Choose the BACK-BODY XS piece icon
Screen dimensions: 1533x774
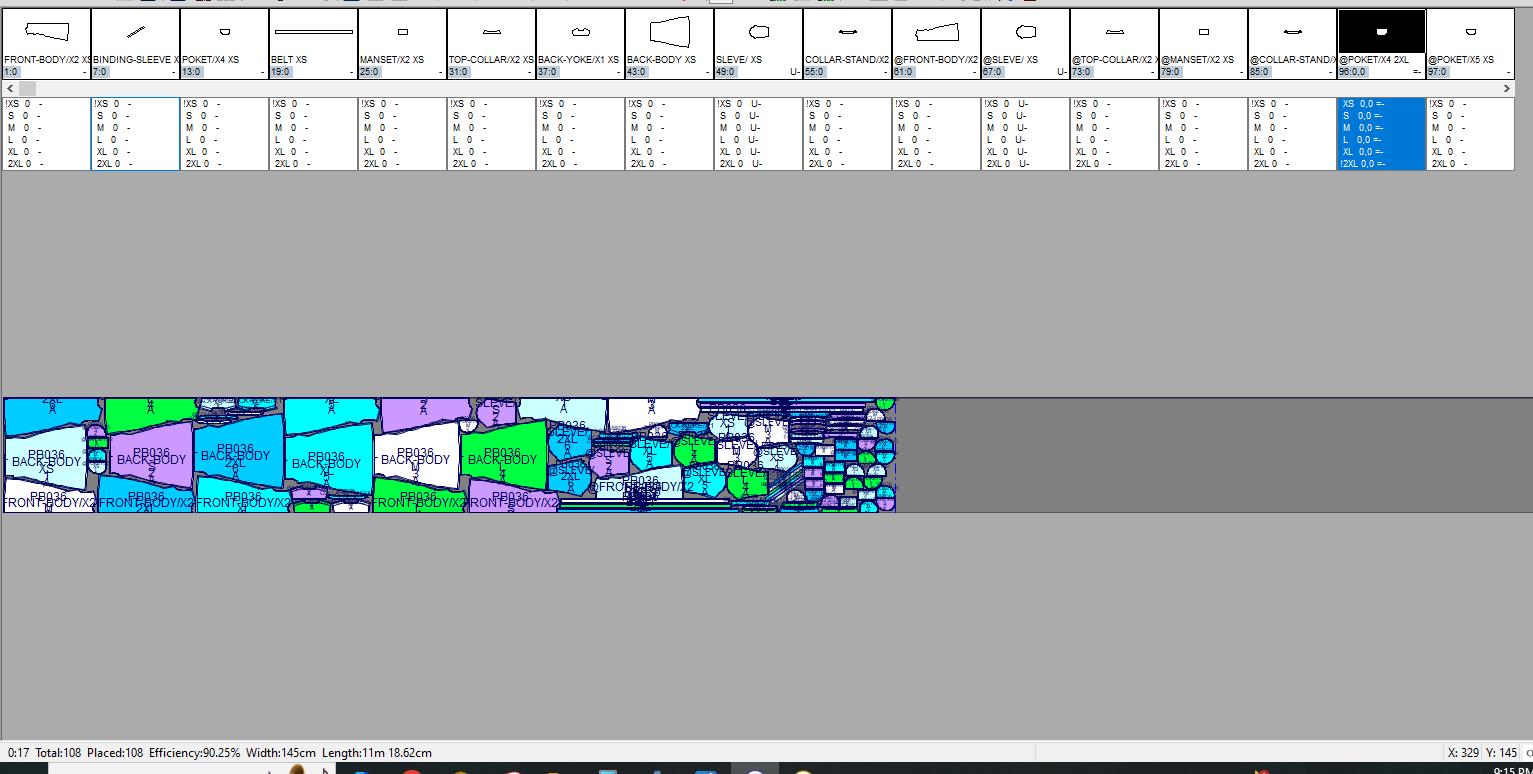[x=669, y=32]
